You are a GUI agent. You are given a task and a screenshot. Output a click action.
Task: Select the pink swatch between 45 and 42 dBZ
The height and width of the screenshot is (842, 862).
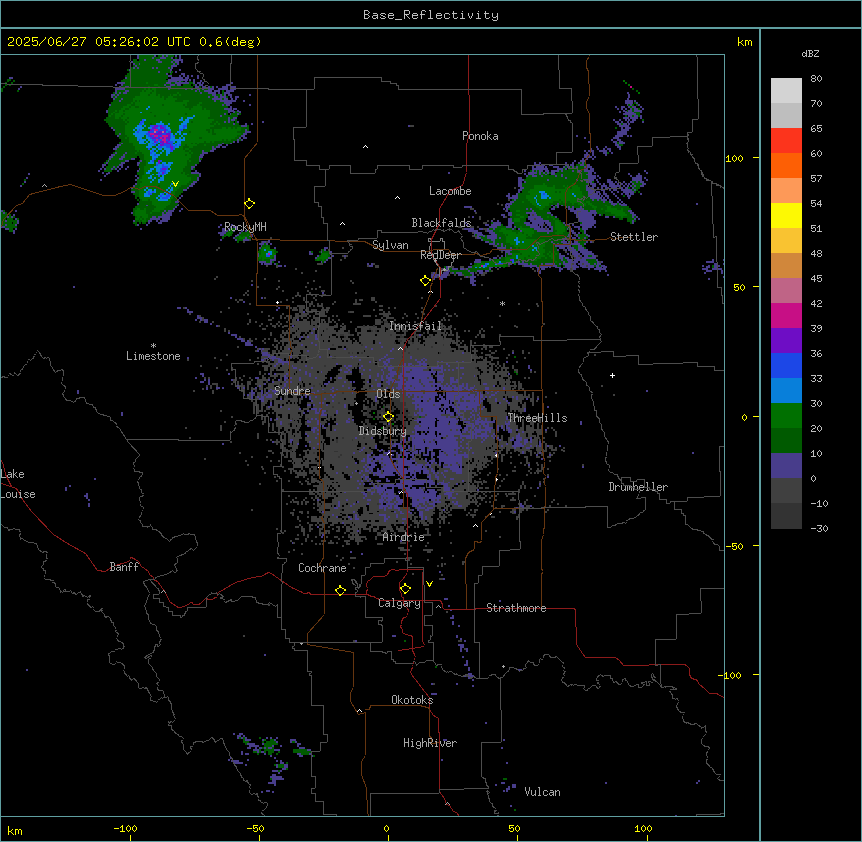(x=786, y=291)
